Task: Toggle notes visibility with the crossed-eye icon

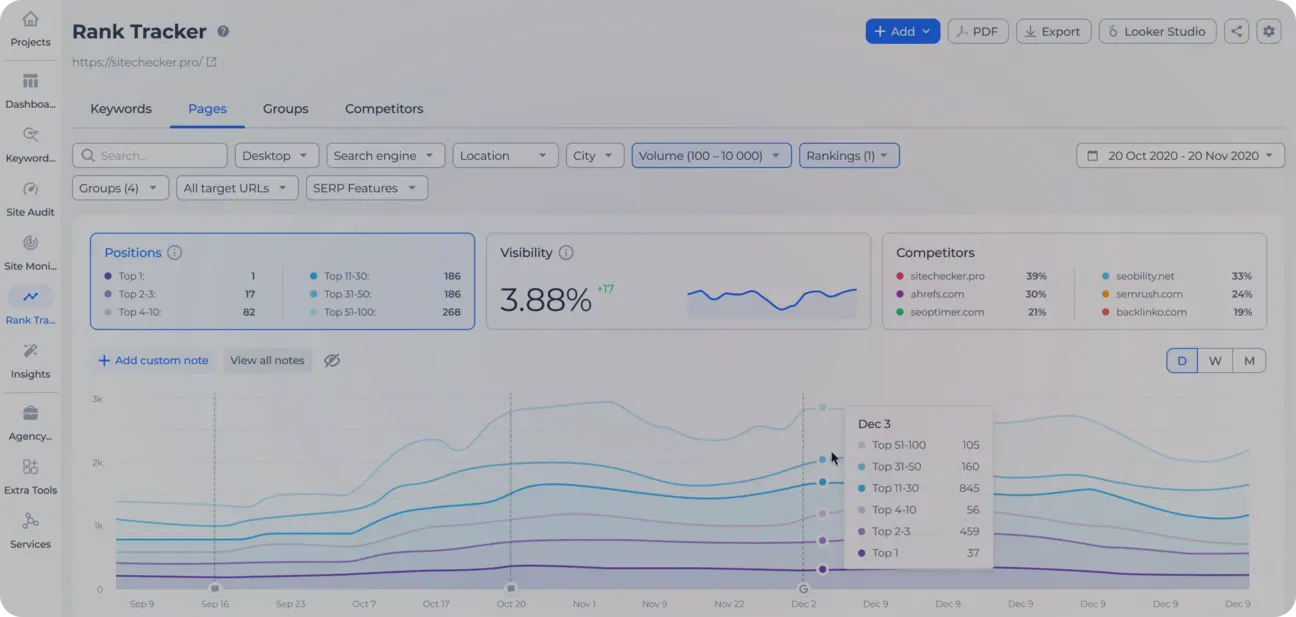Action: coord(332,360)
